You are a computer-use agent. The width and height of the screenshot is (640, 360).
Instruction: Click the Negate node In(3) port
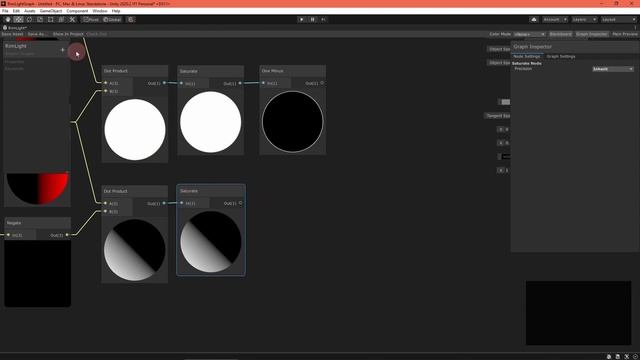click(x=8, y=235)
